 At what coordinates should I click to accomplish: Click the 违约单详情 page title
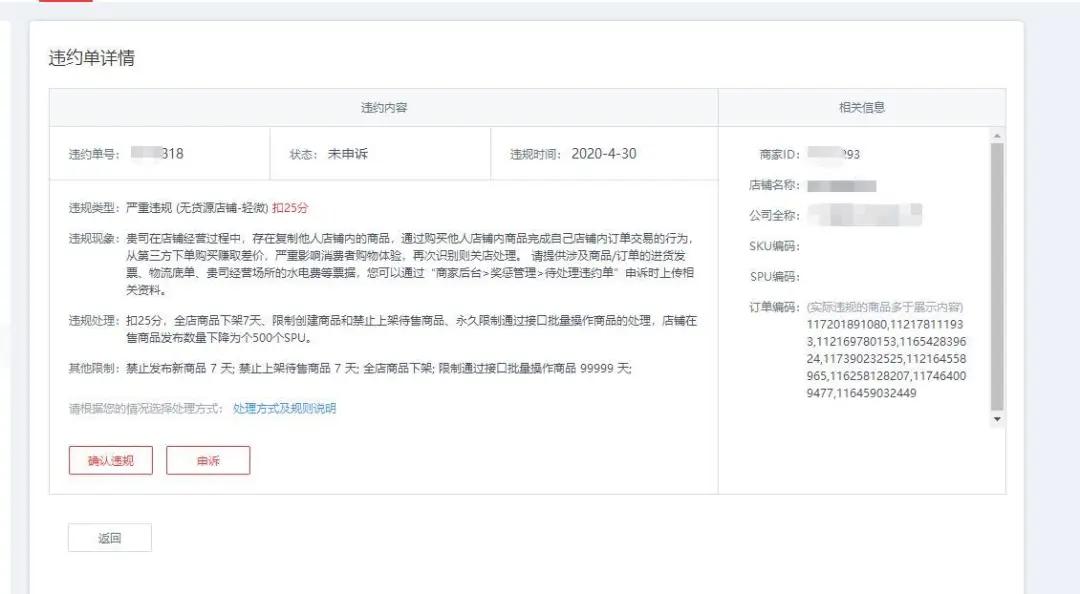click(92, 58)
